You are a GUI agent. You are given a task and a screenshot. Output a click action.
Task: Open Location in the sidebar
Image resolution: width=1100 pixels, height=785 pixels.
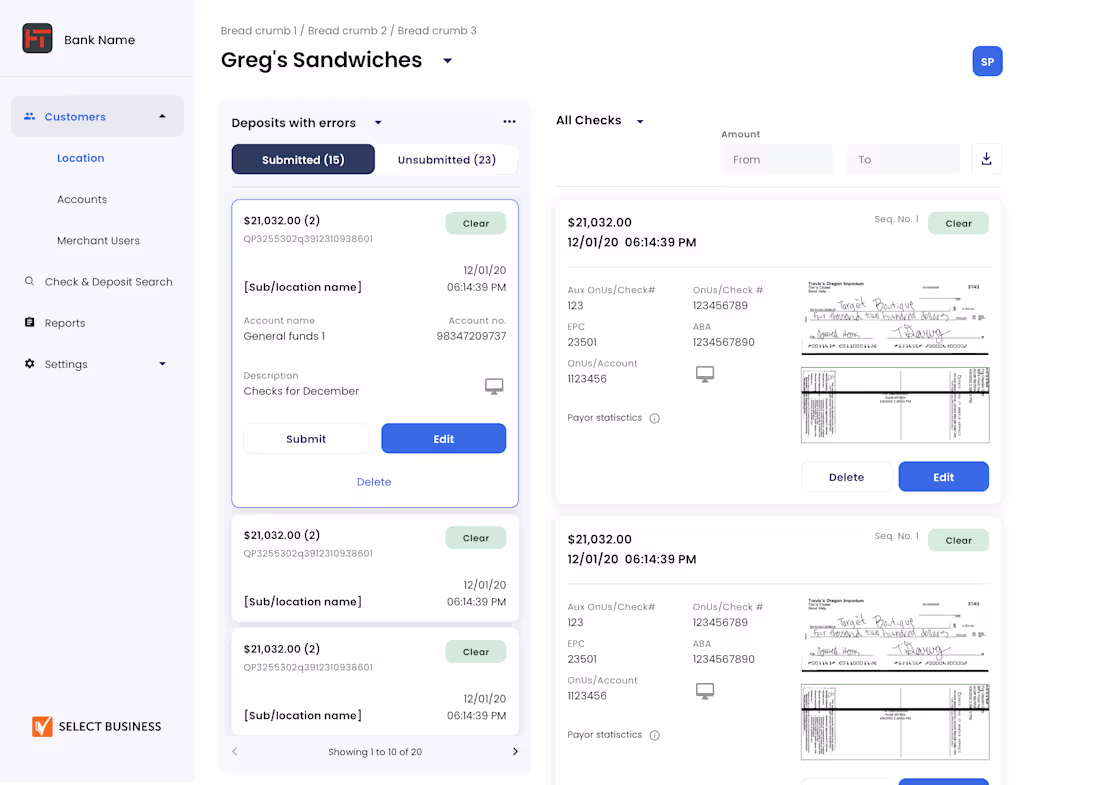pyautogui.click(x=81, y=158)
